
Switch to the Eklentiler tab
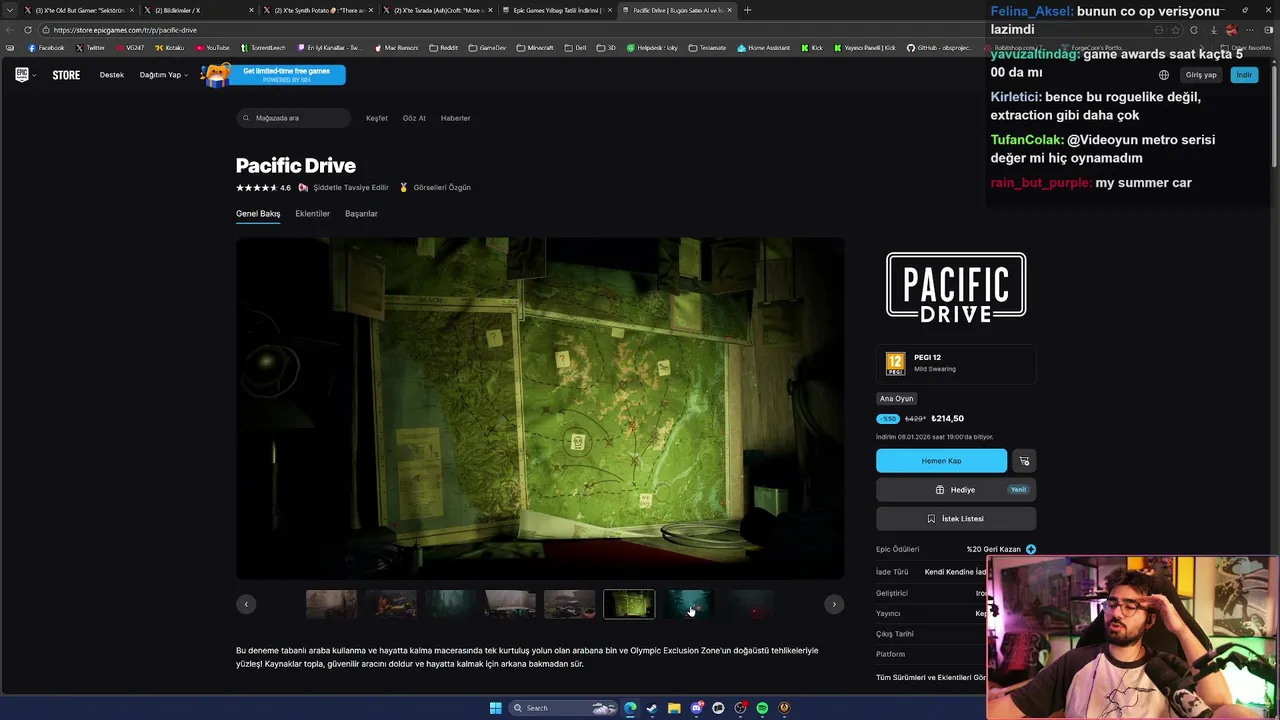tap(312, 214)
